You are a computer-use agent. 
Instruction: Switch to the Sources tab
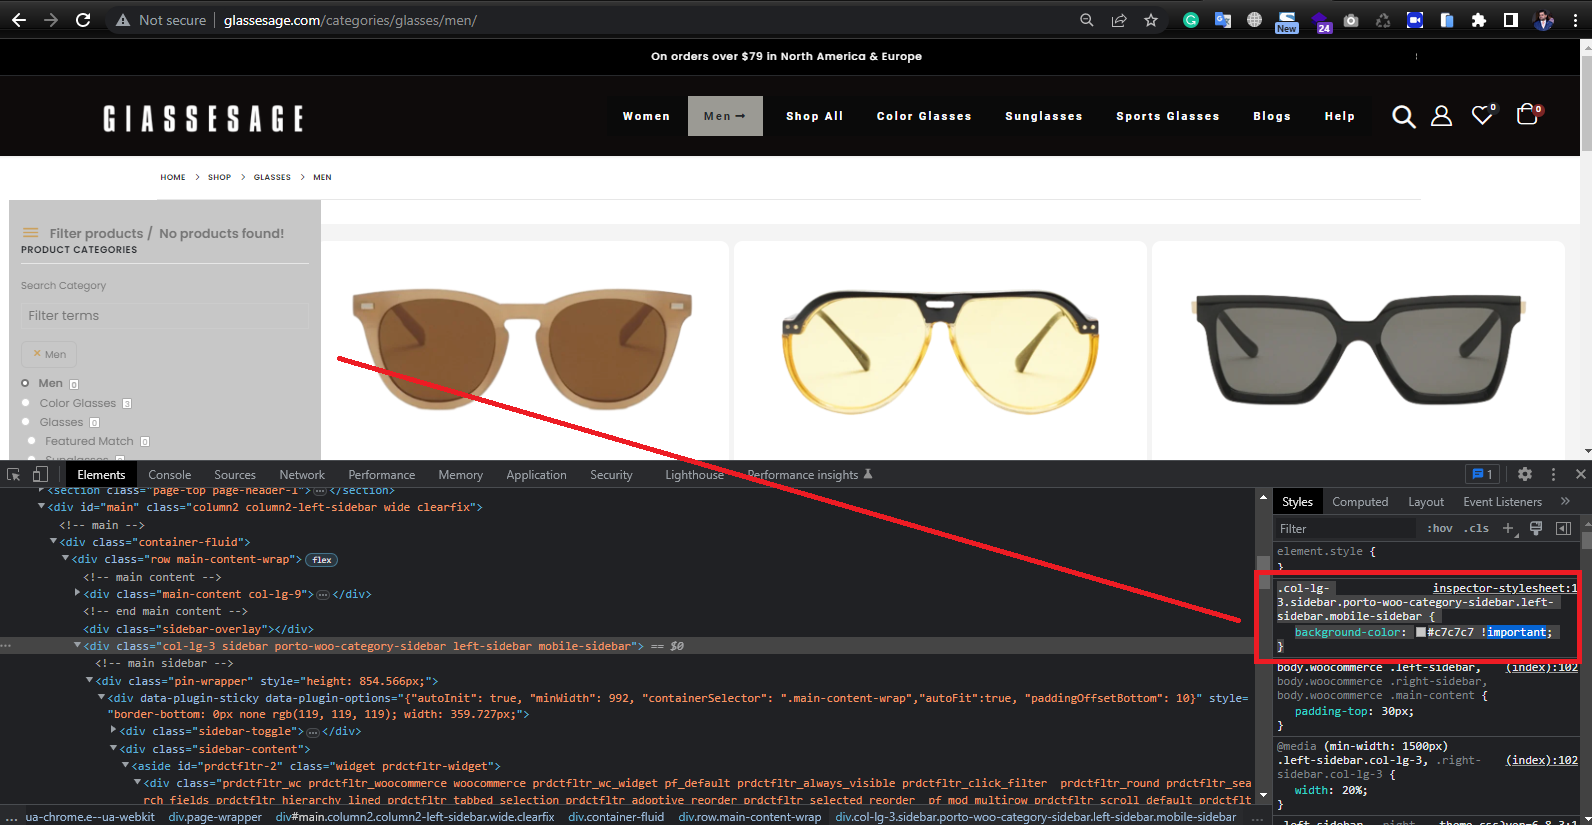point(235,475)
